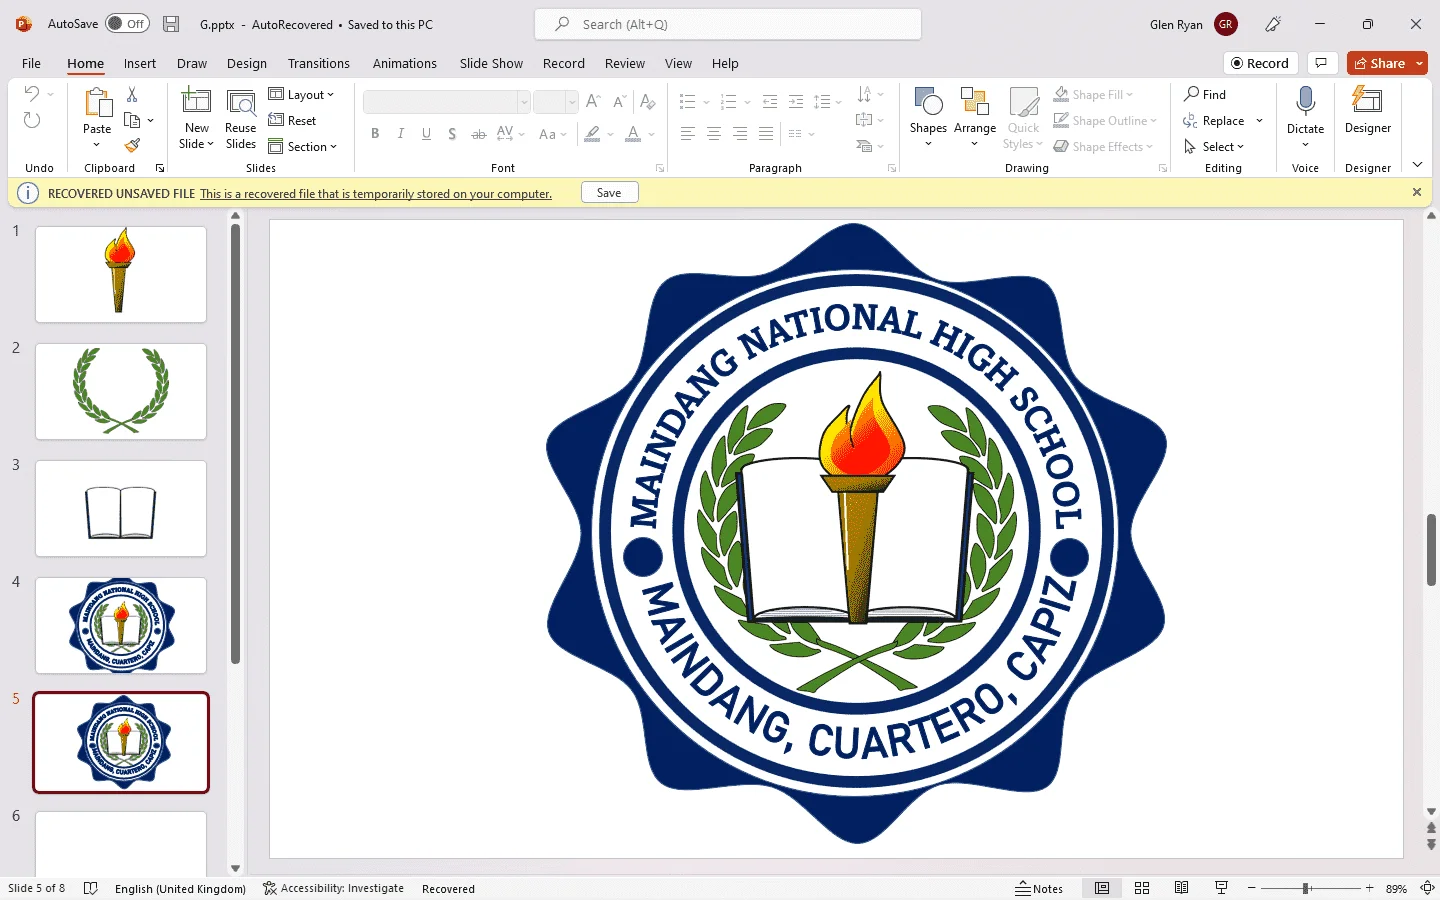Toggle AutoSave switch on
Image resolution: width=1440 pixels, height=900 pixels.
[127, 24]
